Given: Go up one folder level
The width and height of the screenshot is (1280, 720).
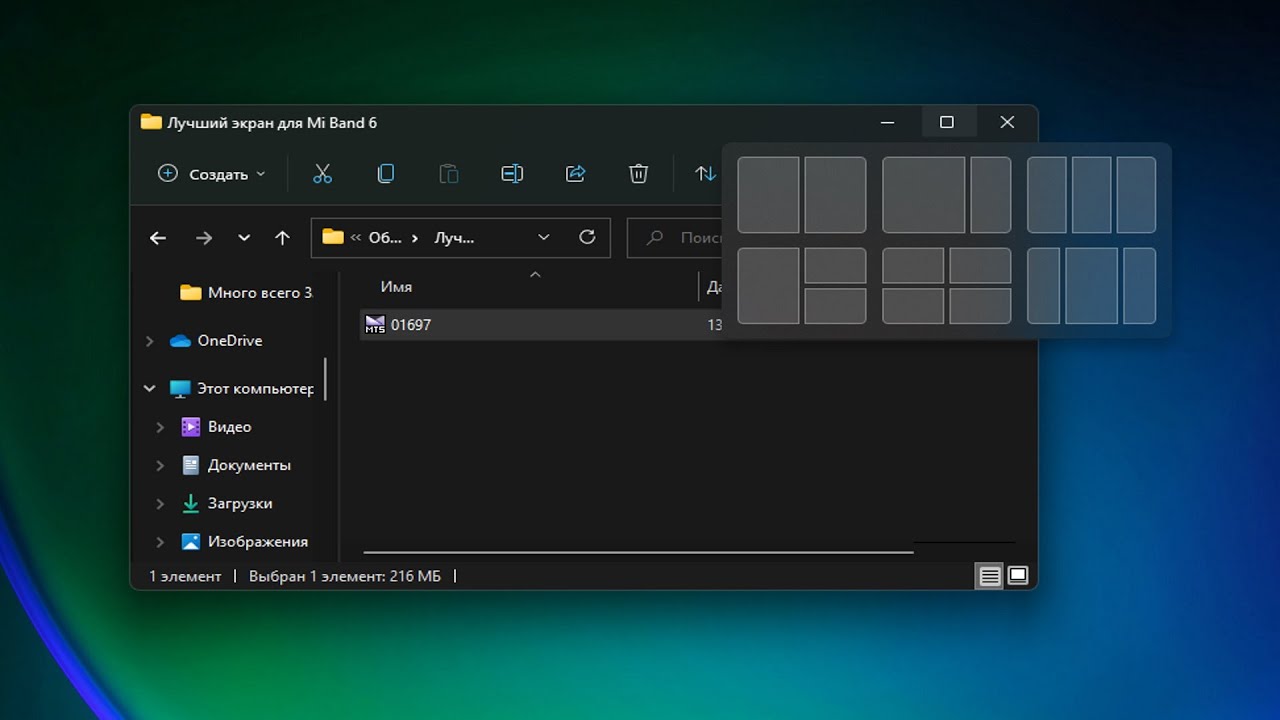Looking at the screenshot, I should 282,238.
